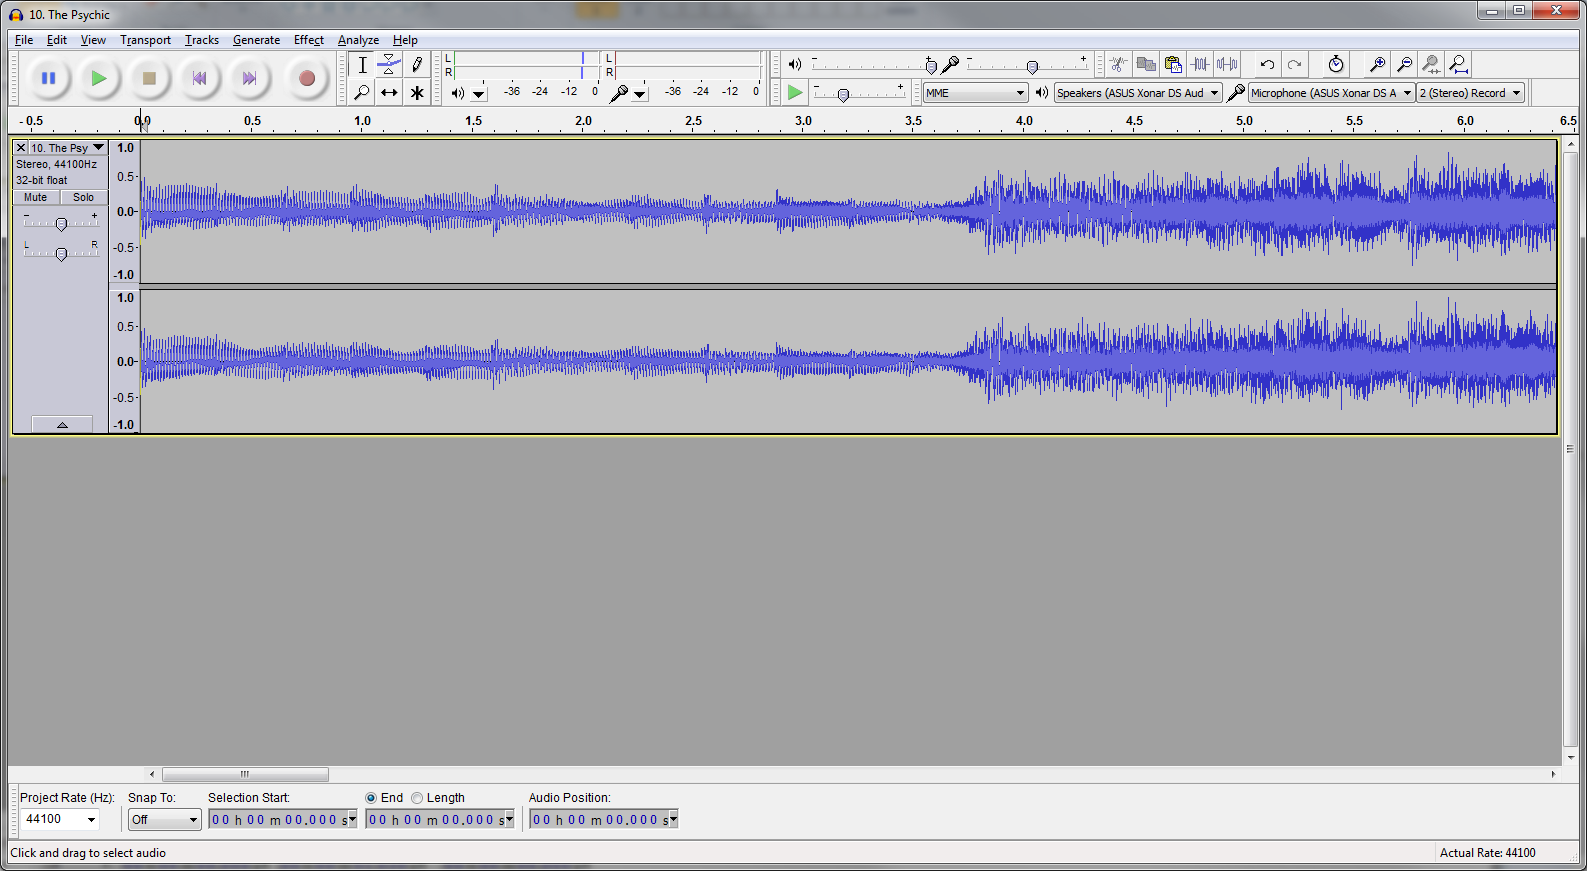
Task: Open the Effect menu
Action: tap(309, 40)
